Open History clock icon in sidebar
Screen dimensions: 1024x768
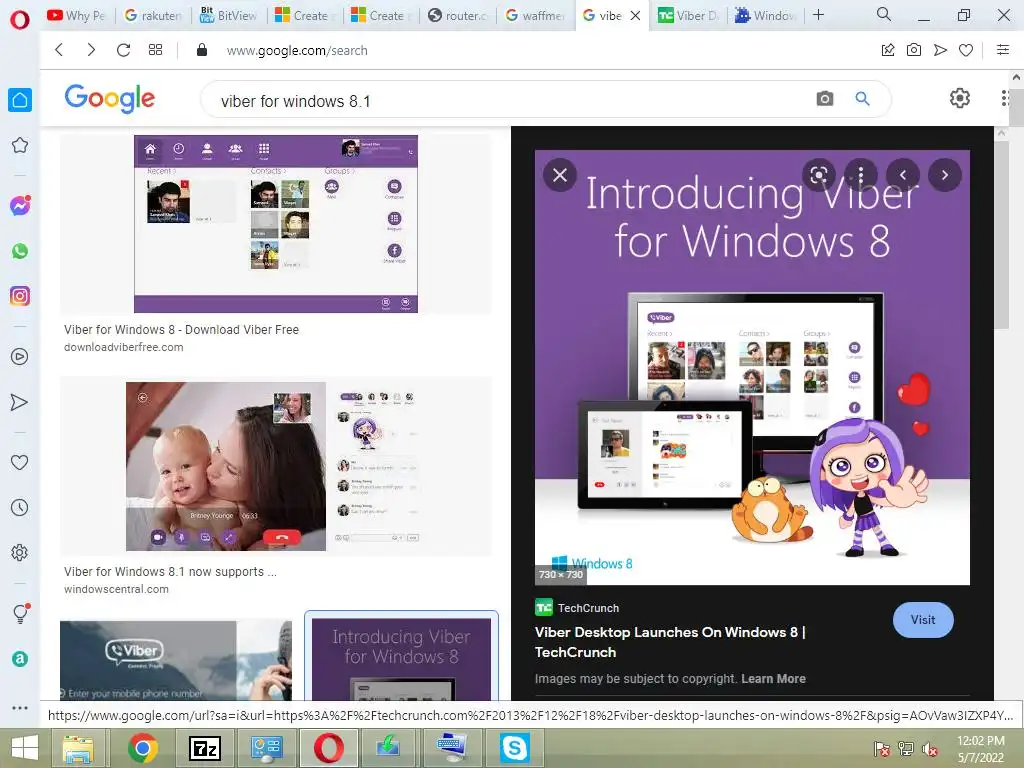(20, 507)
